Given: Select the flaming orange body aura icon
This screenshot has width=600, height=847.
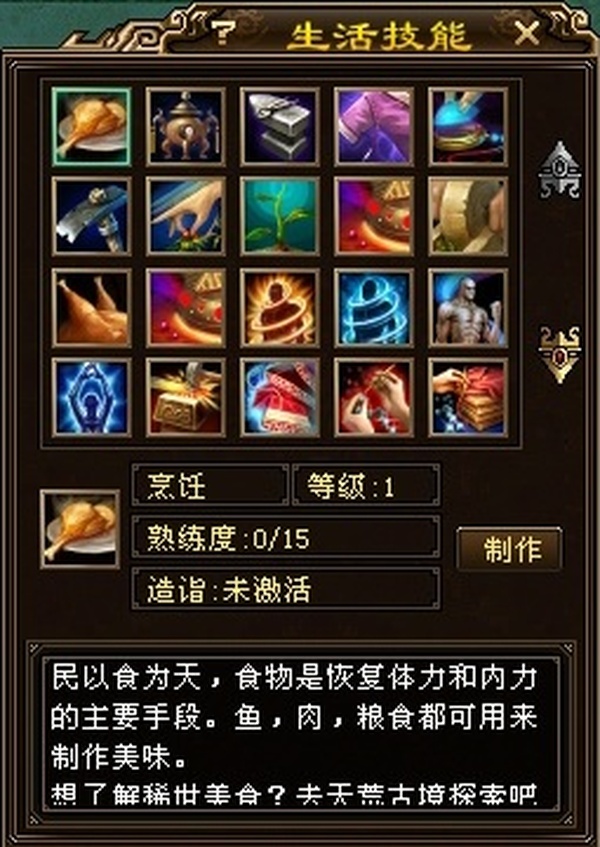Looking at the screenshot, I should point(280,308).
